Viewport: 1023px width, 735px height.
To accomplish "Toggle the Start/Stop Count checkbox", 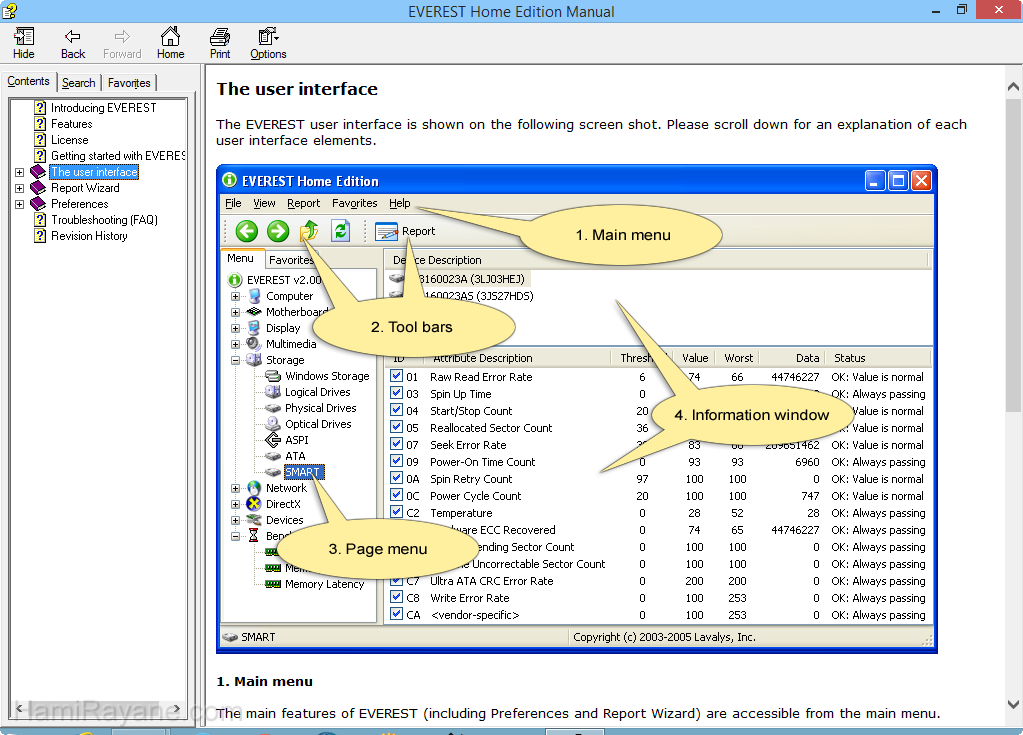I will click(396, 410).
